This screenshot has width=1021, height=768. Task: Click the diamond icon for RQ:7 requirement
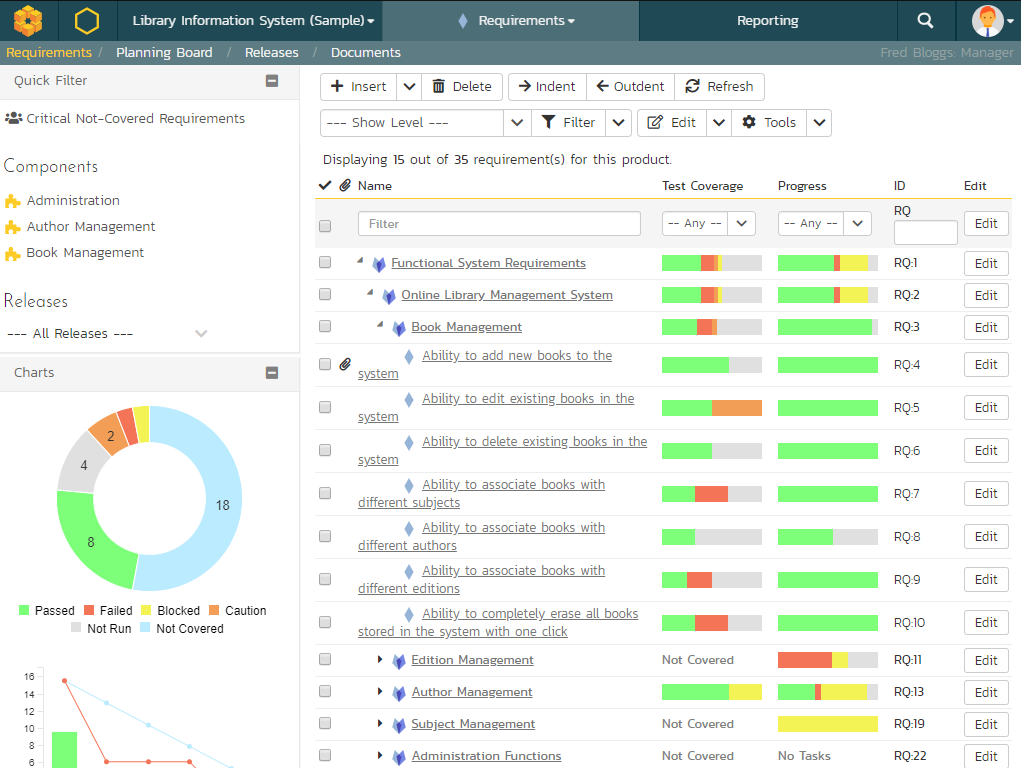409,485
